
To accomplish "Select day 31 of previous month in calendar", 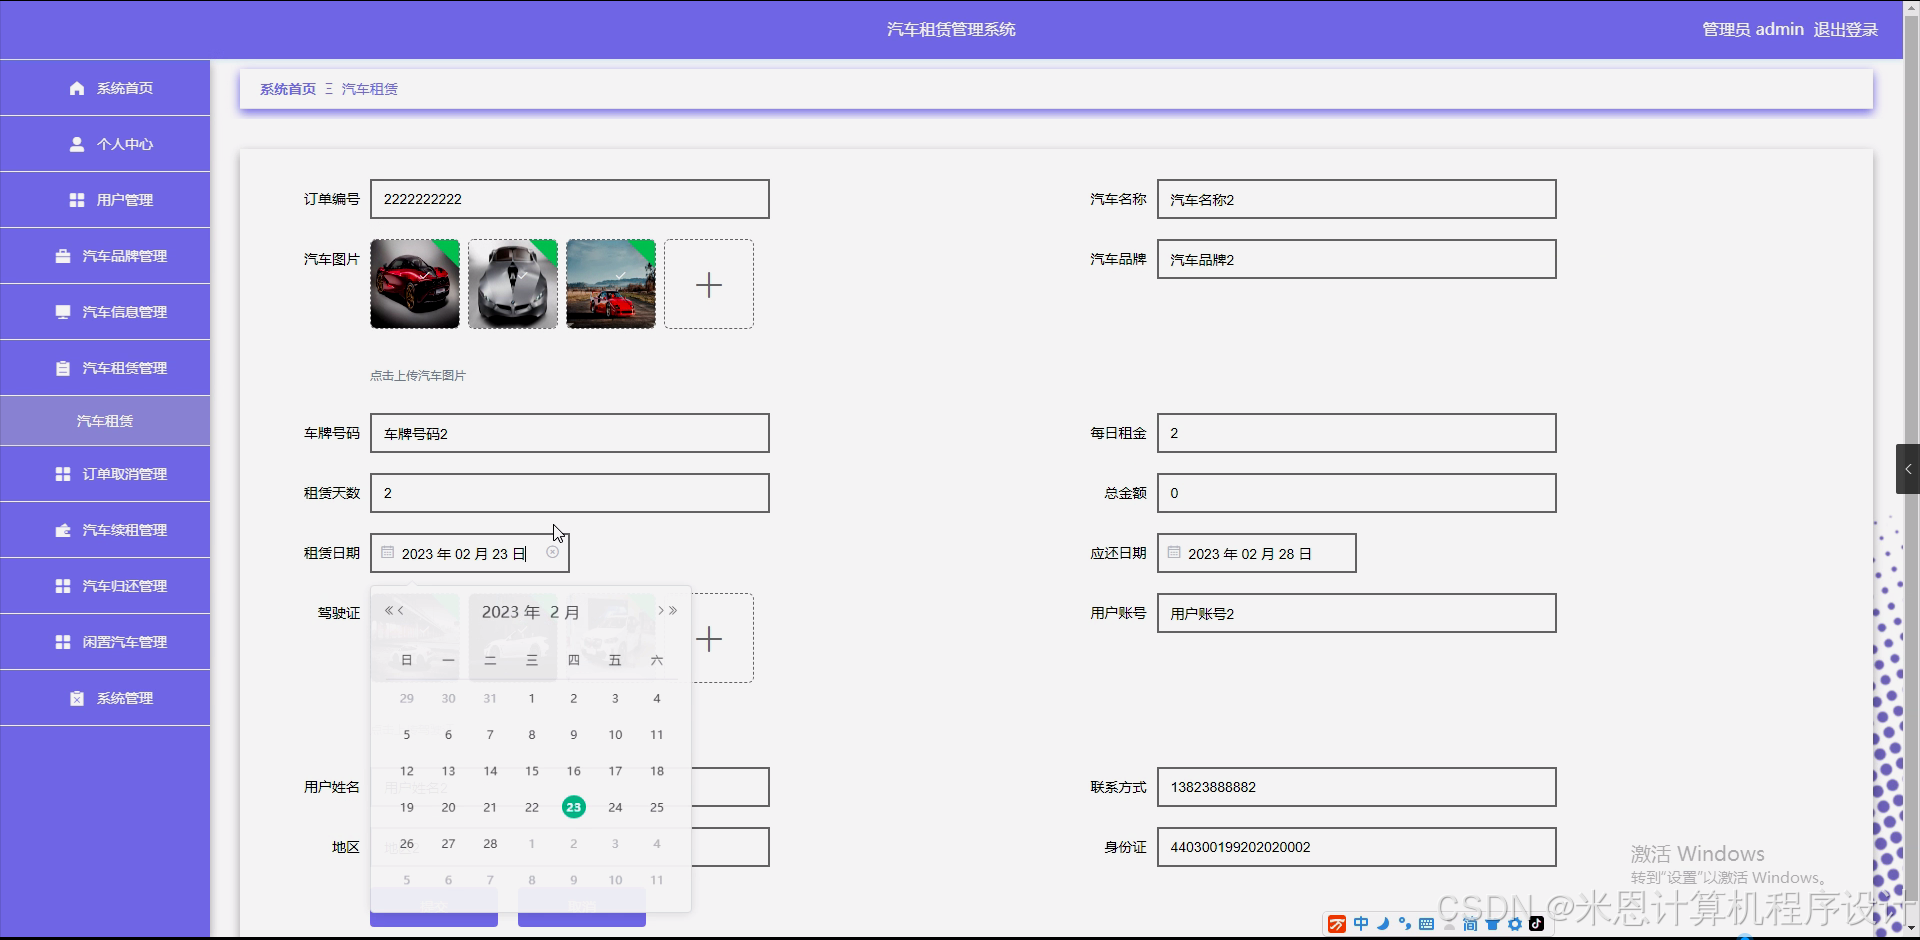I will point(490,698).
